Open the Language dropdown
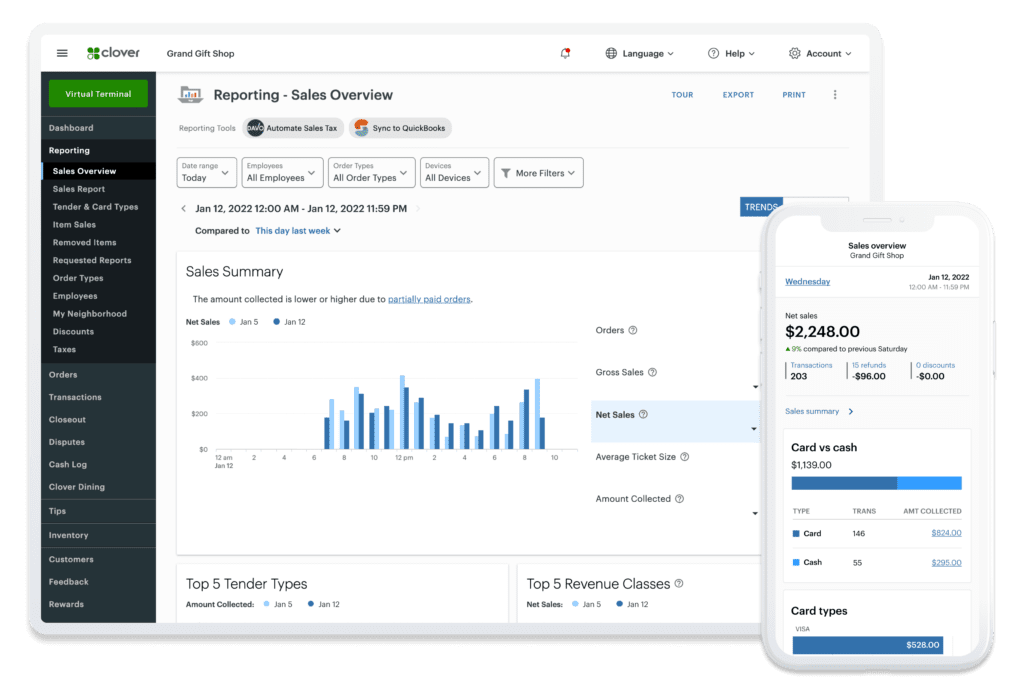Screen dimensions: 1024x694 click(x=640, y=53)
